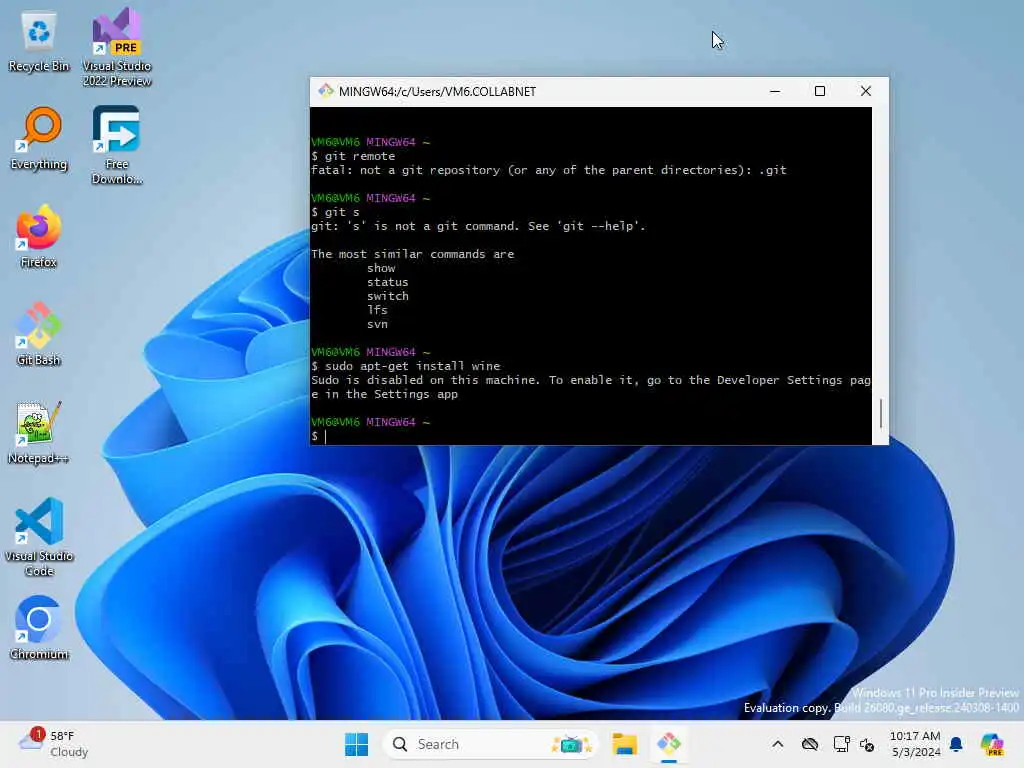Open the clock showing 10:17 AM

(x=915, y=744)
